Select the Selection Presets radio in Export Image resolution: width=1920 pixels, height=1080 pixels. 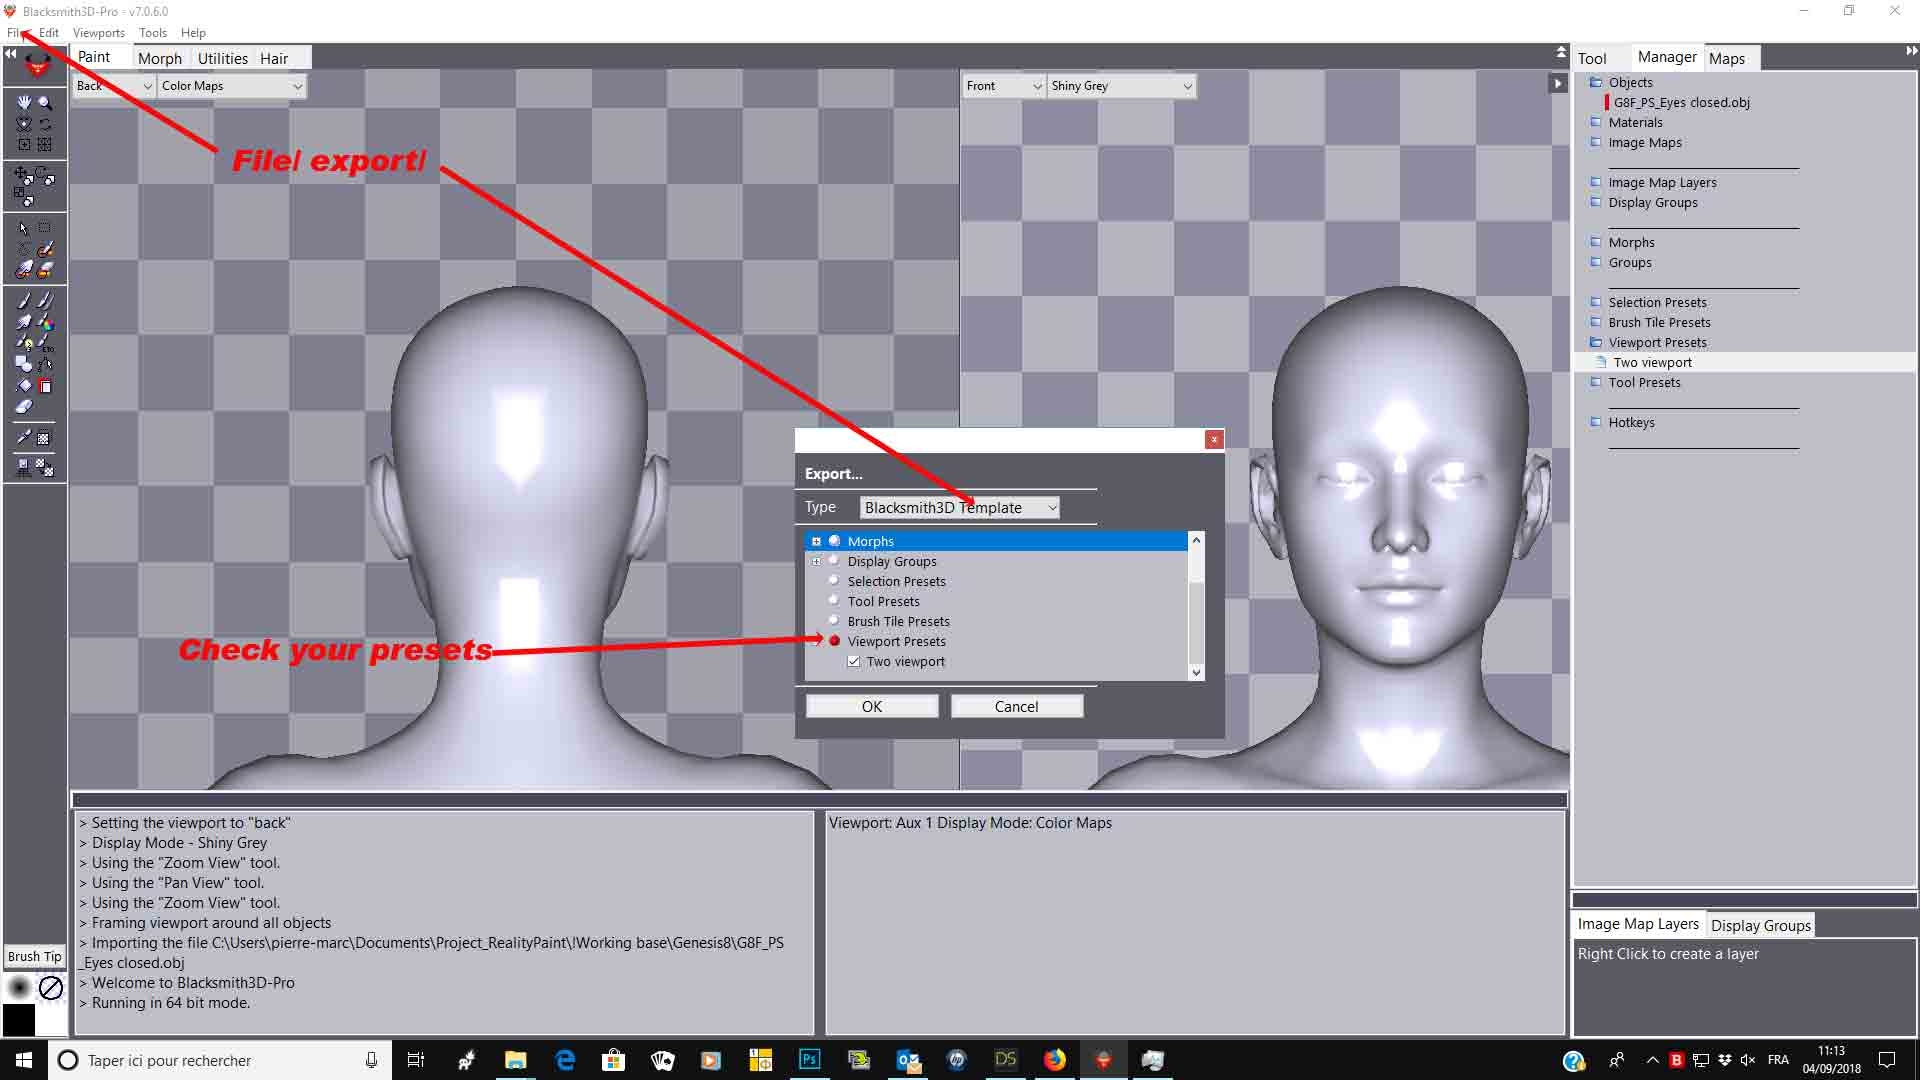click(834, 581)
